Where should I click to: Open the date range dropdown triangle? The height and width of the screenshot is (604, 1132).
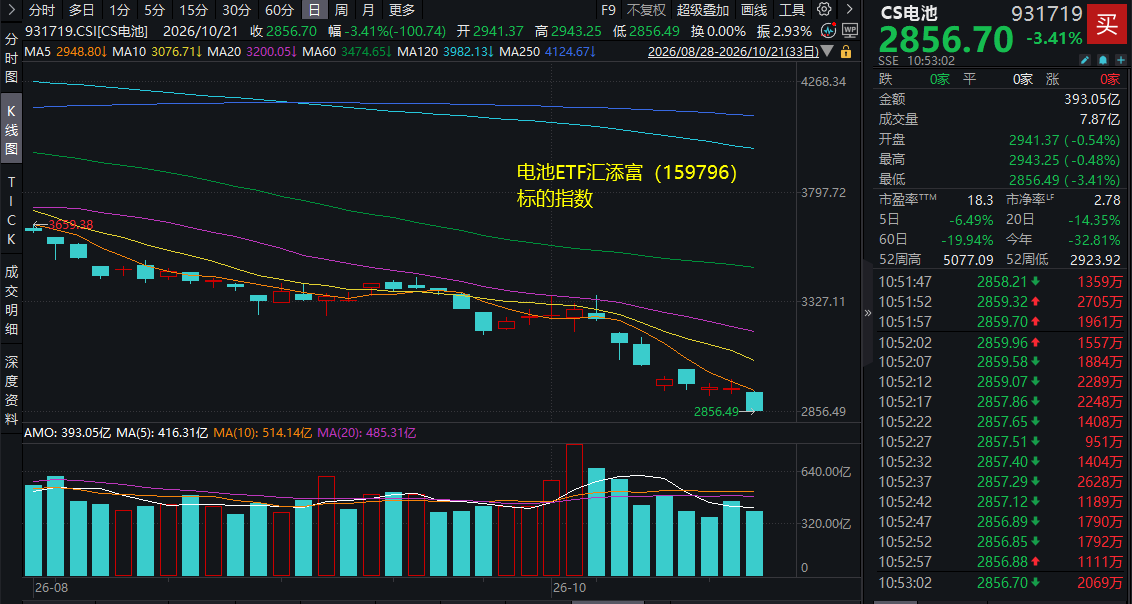[827, 52]
